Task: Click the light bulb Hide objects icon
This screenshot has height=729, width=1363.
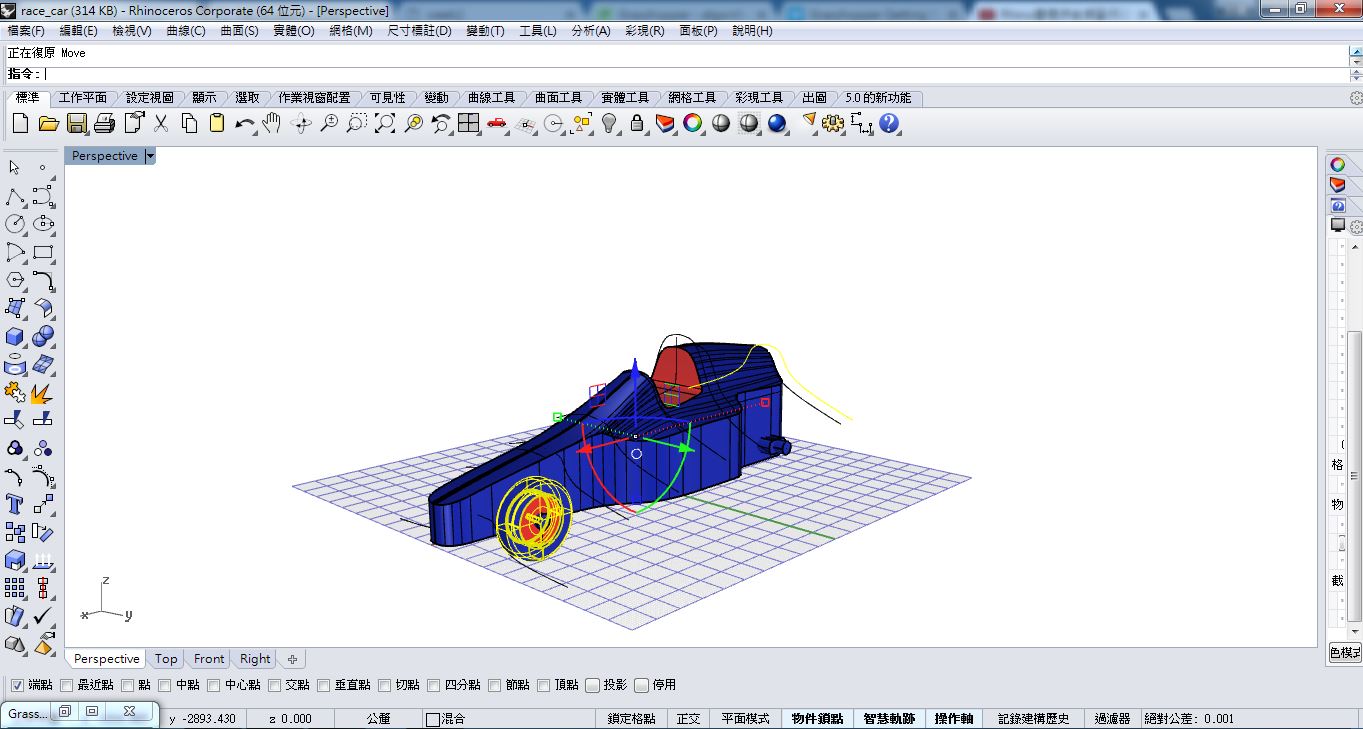Action: (x=609, y=123)
